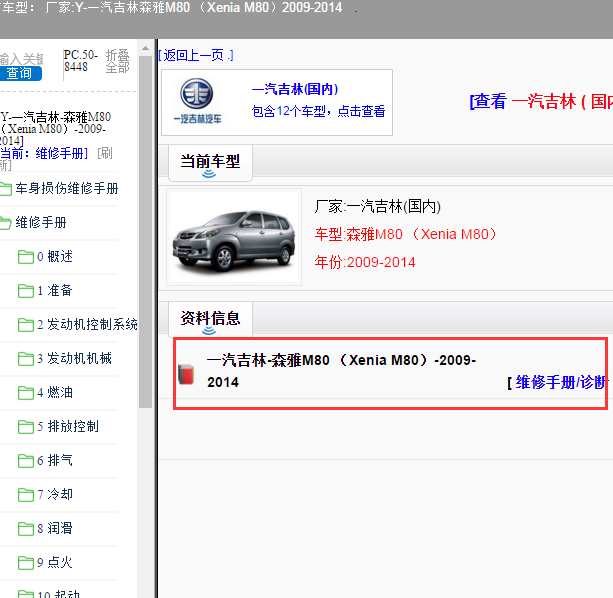Viewport: 613px width, 598px height.
Task: Open 一汽吉林-森雅M80 2009-2014 manual title
Action: [x=342, y=371]
